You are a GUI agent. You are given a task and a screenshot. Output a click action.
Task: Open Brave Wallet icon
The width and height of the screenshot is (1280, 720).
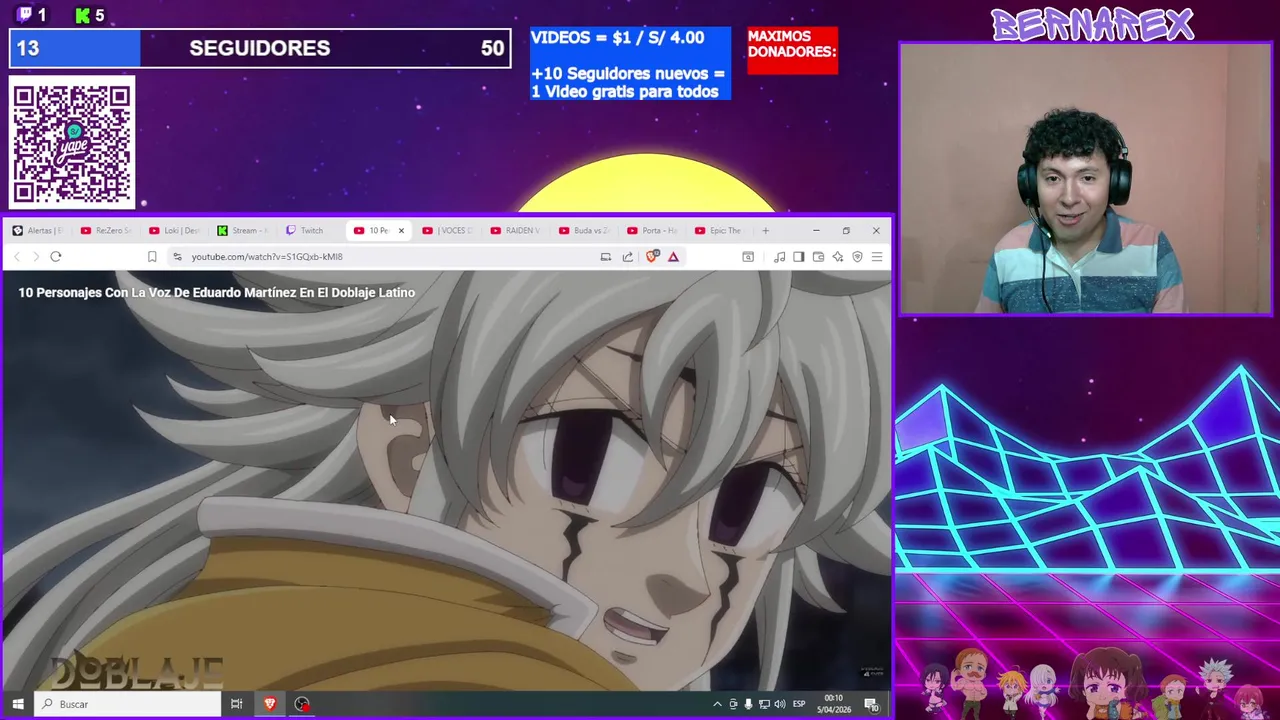[x=818, y=257]
